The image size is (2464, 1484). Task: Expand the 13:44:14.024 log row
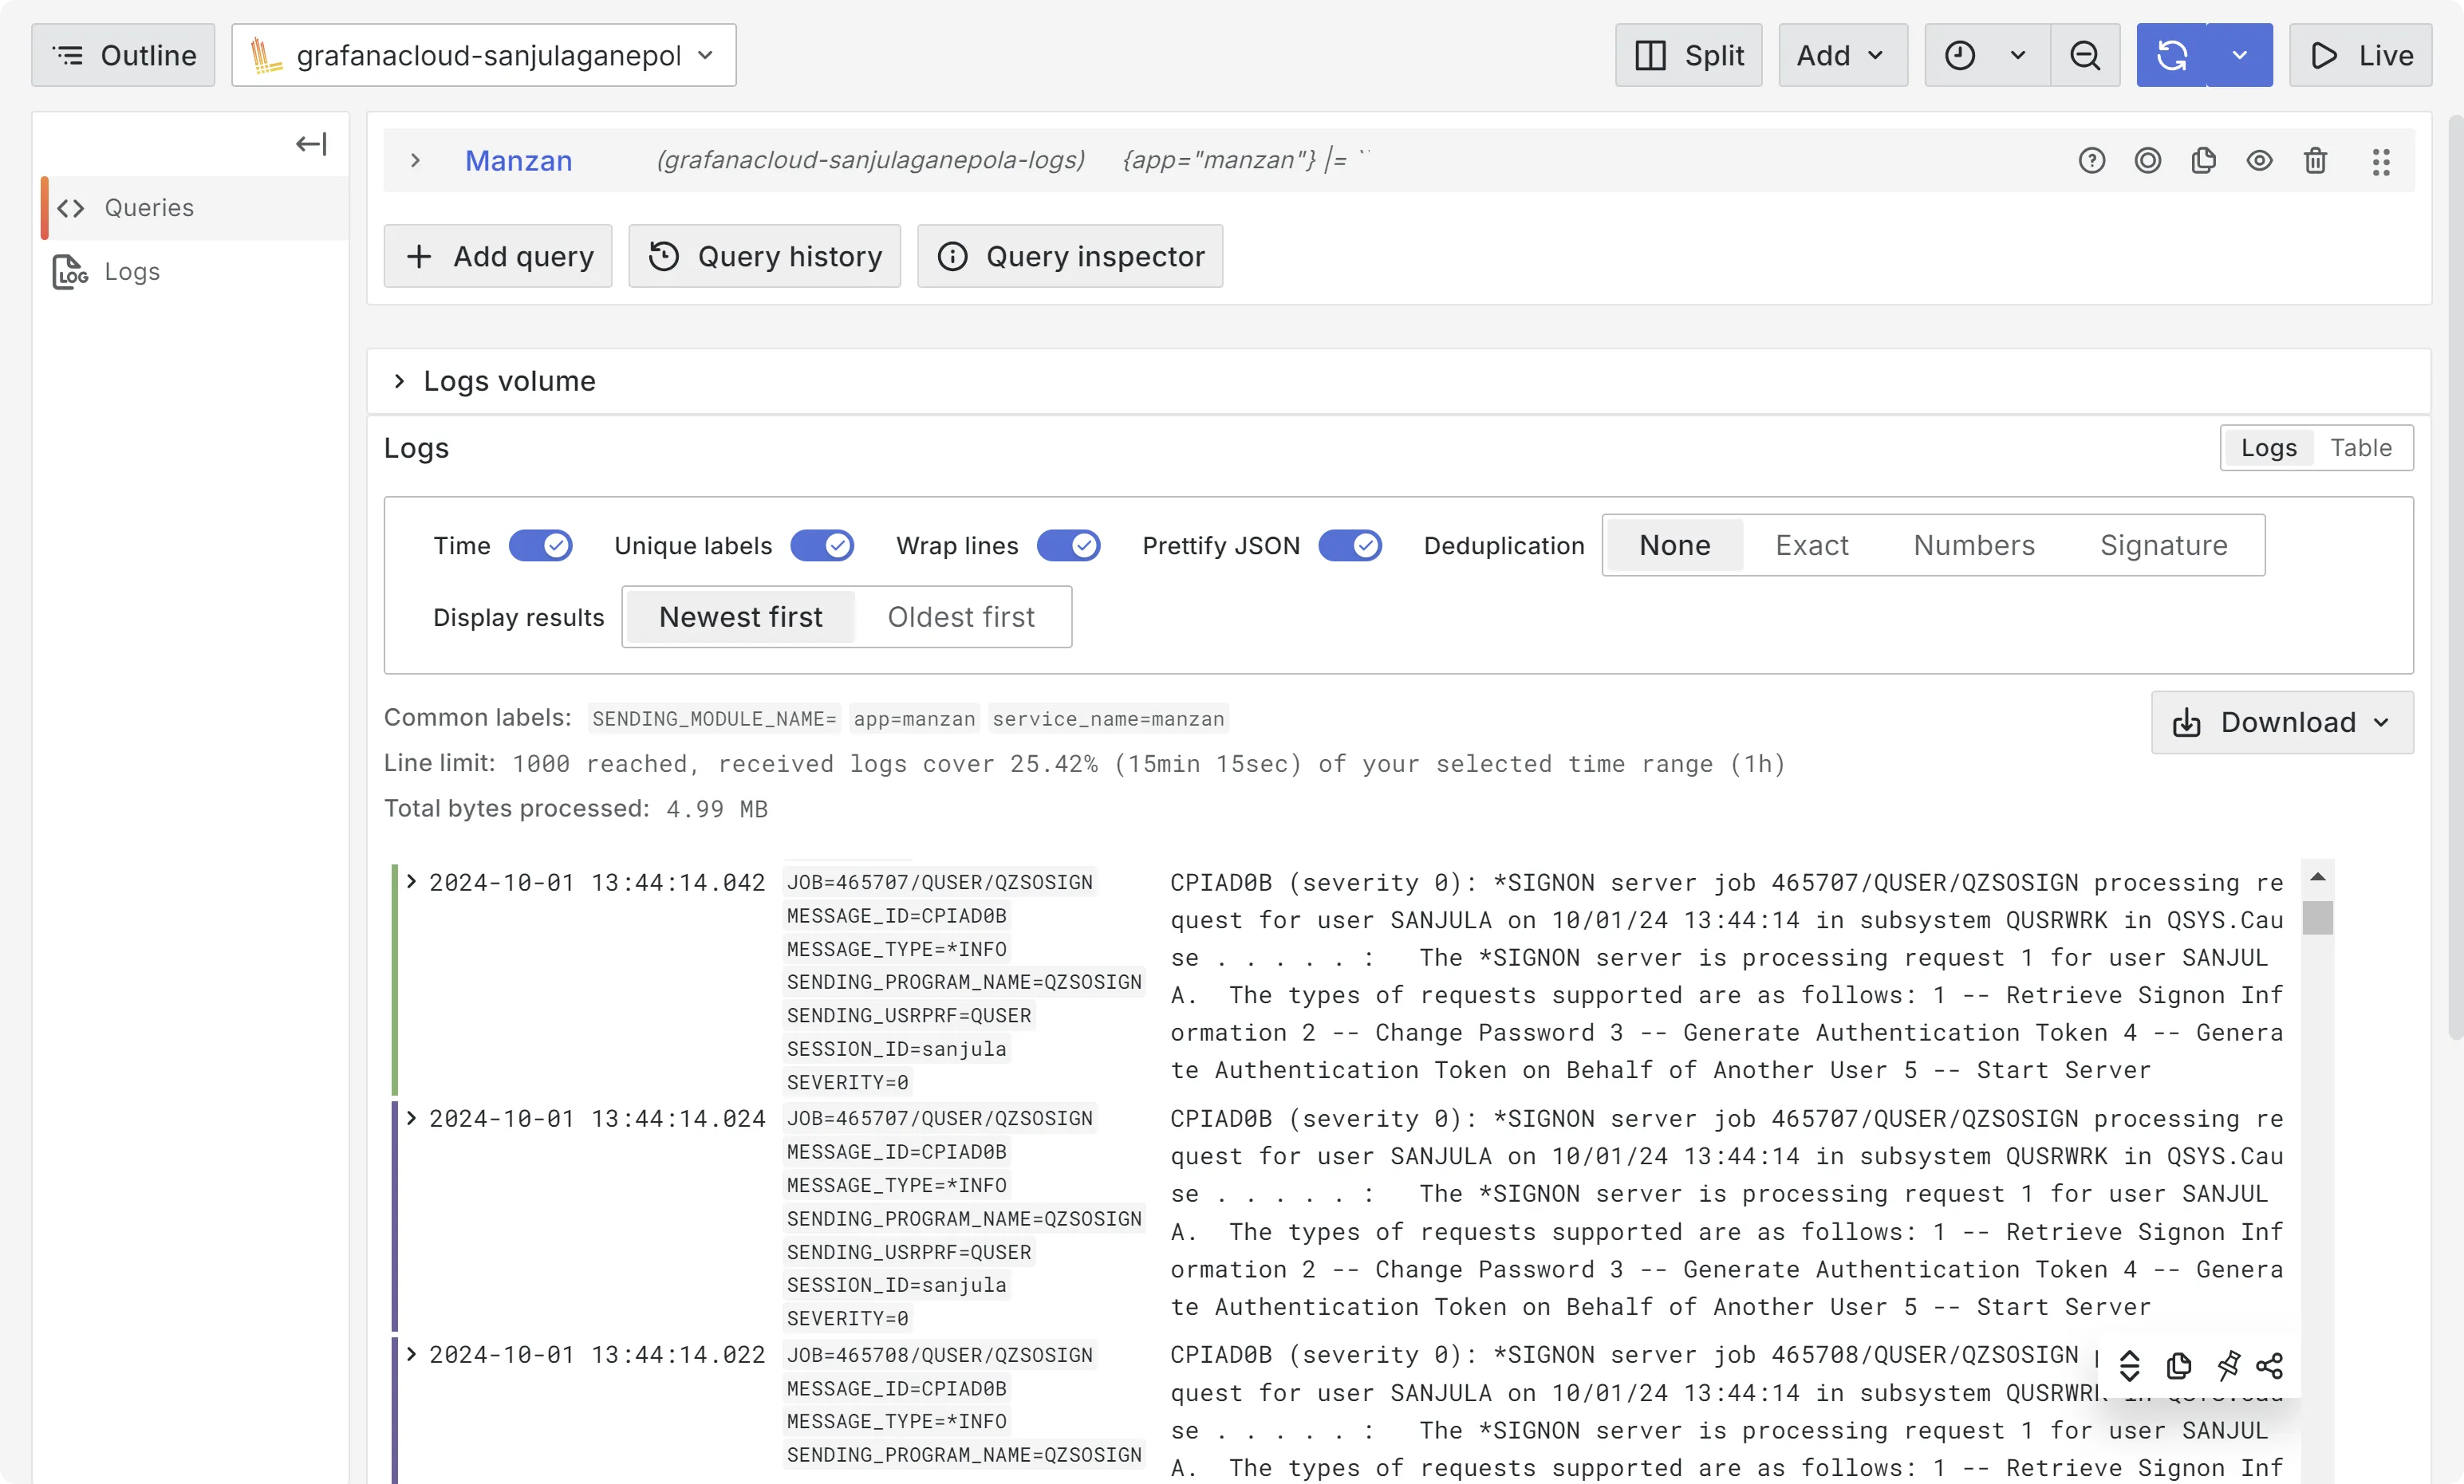pos(411,1117)
